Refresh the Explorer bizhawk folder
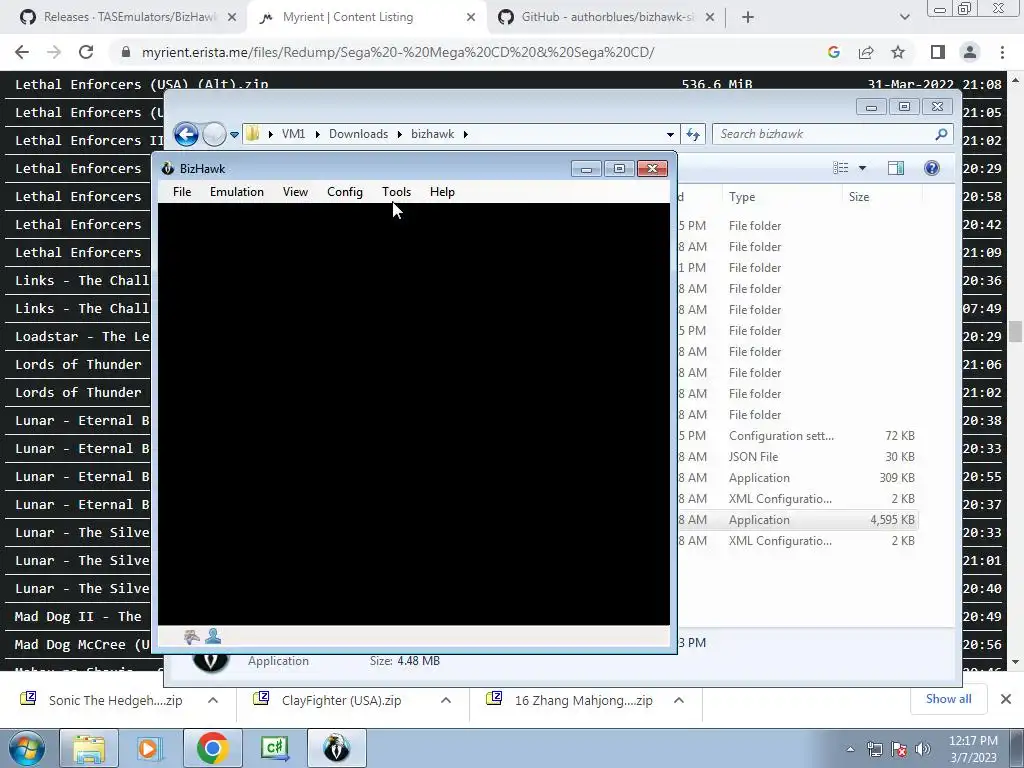Viewport: 1024px width, 768px height. [693, 135]
